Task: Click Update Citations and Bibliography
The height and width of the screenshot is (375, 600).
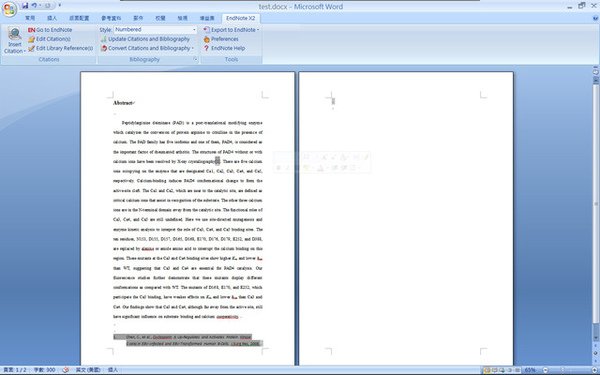Action: (145, 39)
